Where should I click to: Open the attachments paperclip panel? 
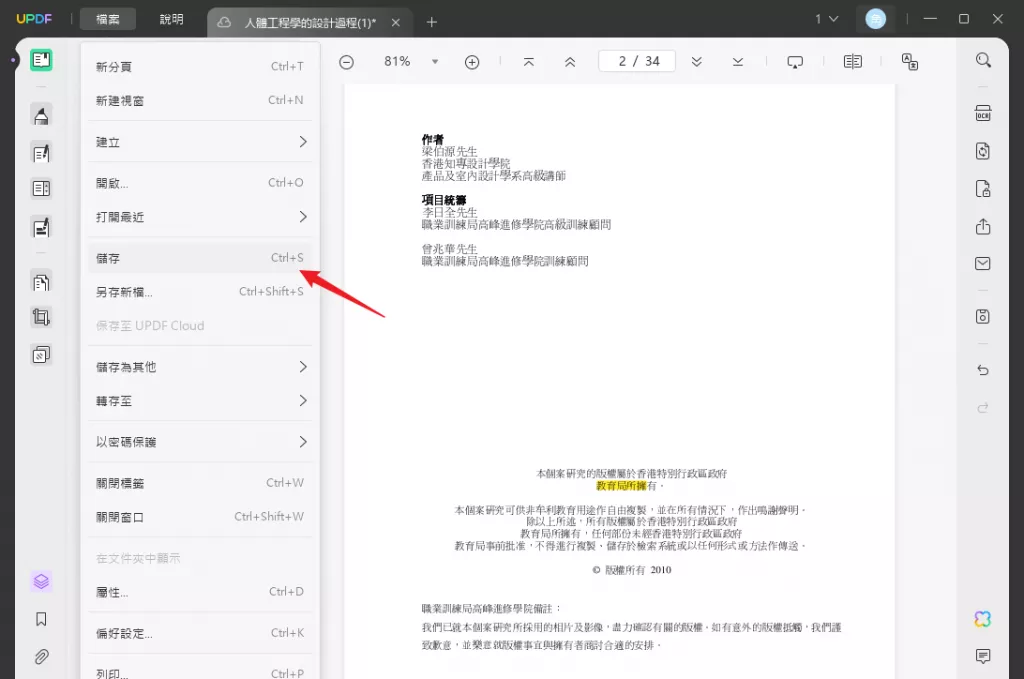pyautogui.click(x=41, y=656)
